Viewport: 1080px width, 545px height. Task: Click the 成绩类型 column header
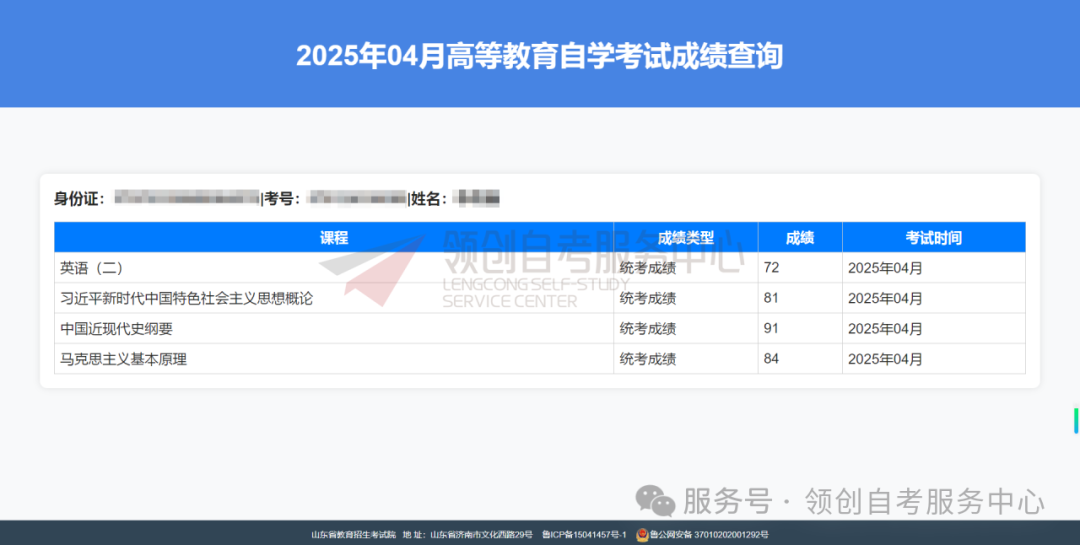(685, 238)
